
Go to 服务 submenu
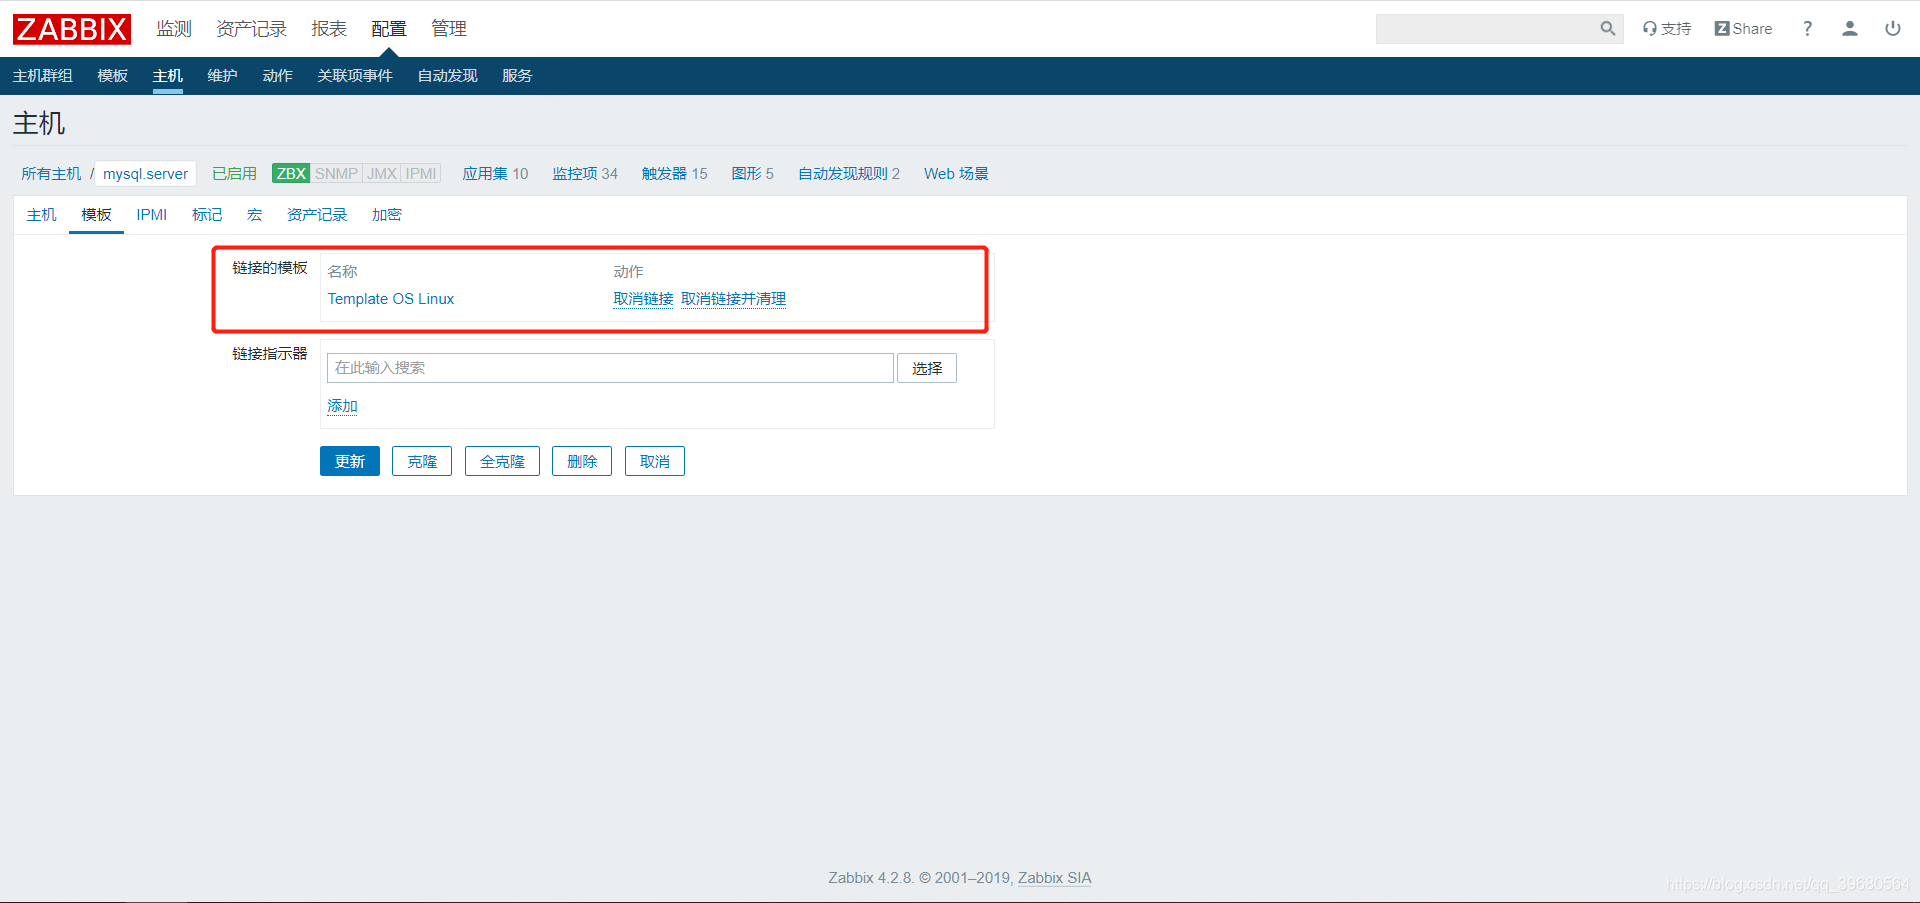click(x=517, y=76)
